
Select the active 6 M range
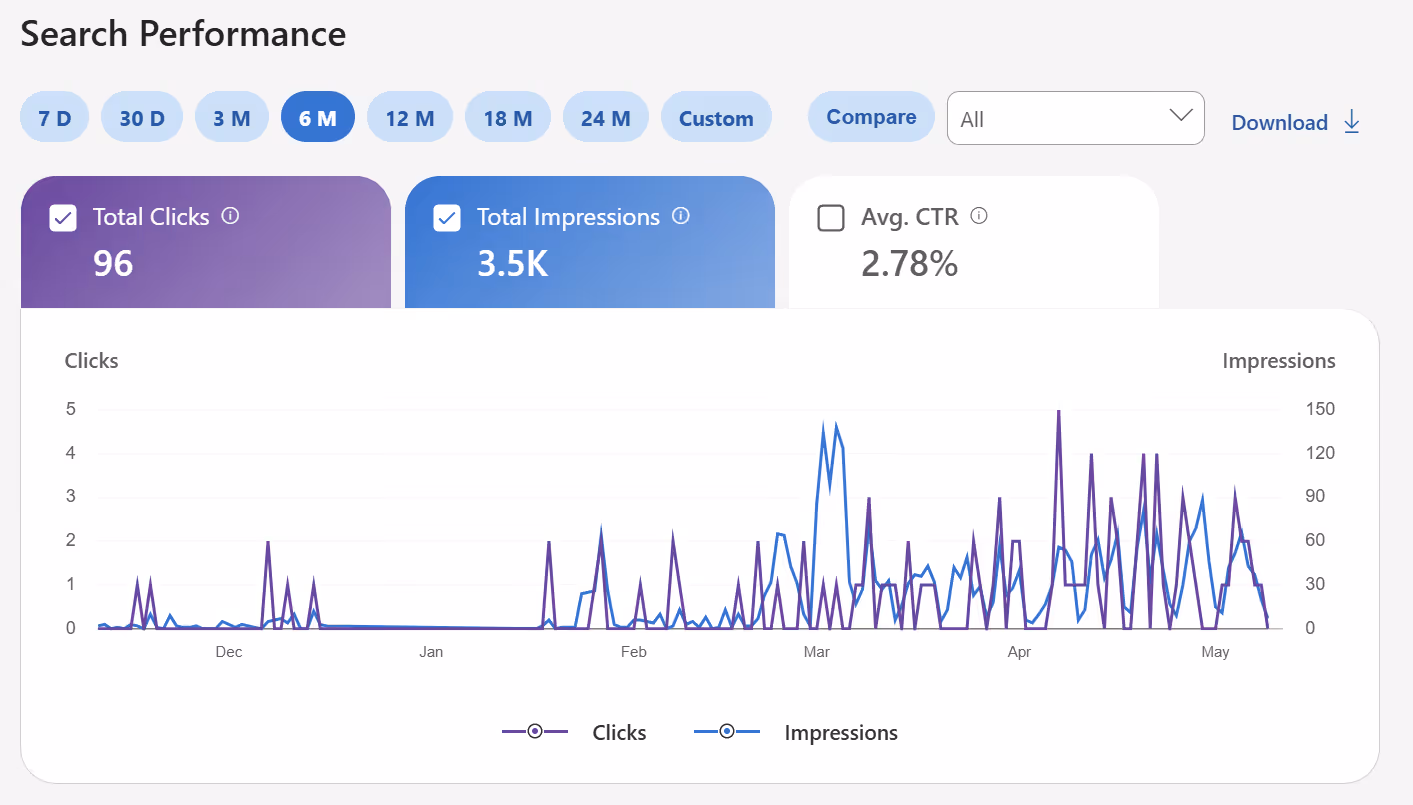coord(318,118)
